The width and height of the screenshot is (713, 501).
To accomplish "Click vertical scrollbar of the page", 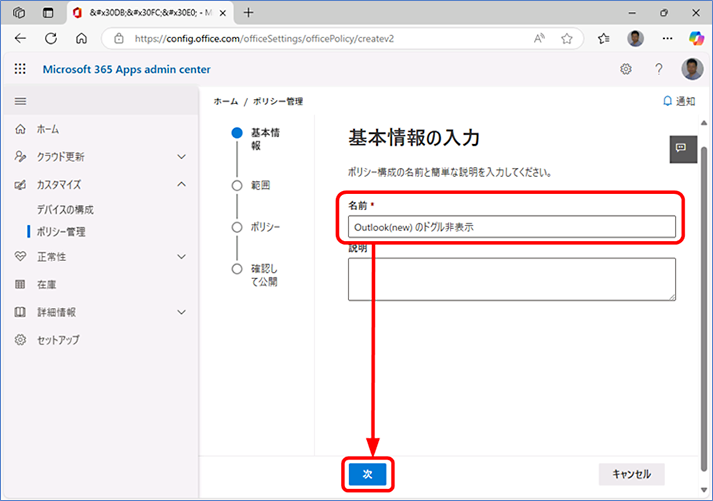I will (x=704, y=309).
